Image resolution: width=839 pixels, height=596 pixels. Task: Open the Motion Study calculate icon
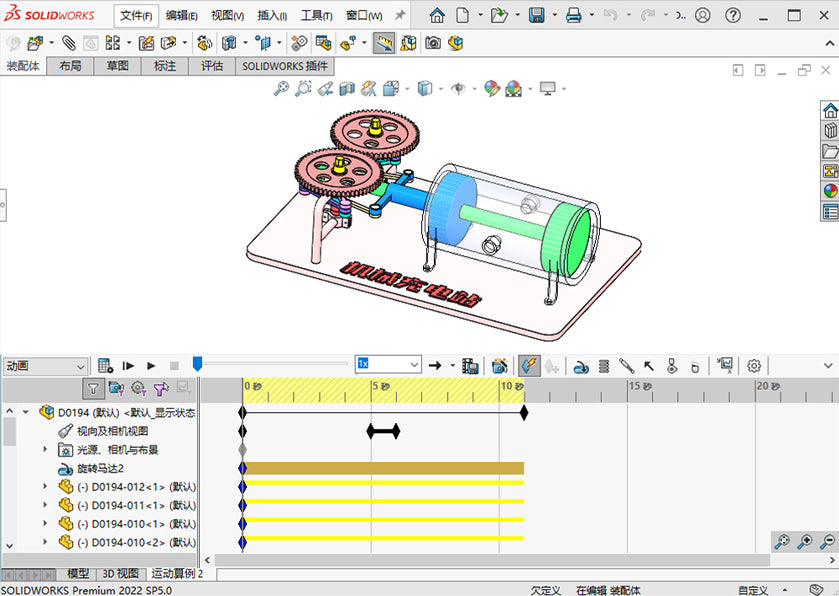[x=105, y=366]
